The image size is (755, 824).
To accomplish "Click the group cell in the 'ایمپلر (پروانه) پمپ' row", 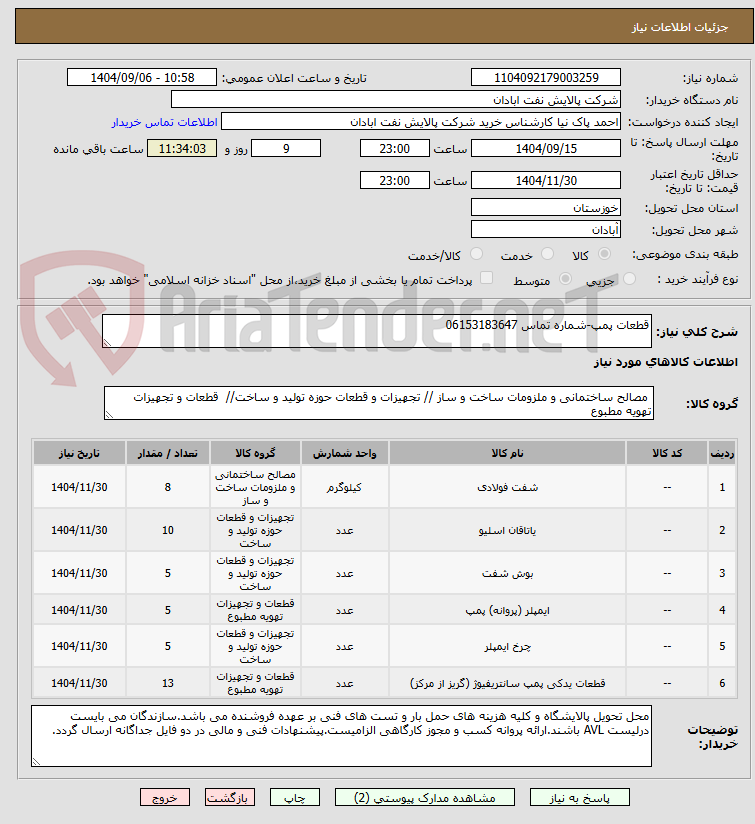I will coord(255,610).
